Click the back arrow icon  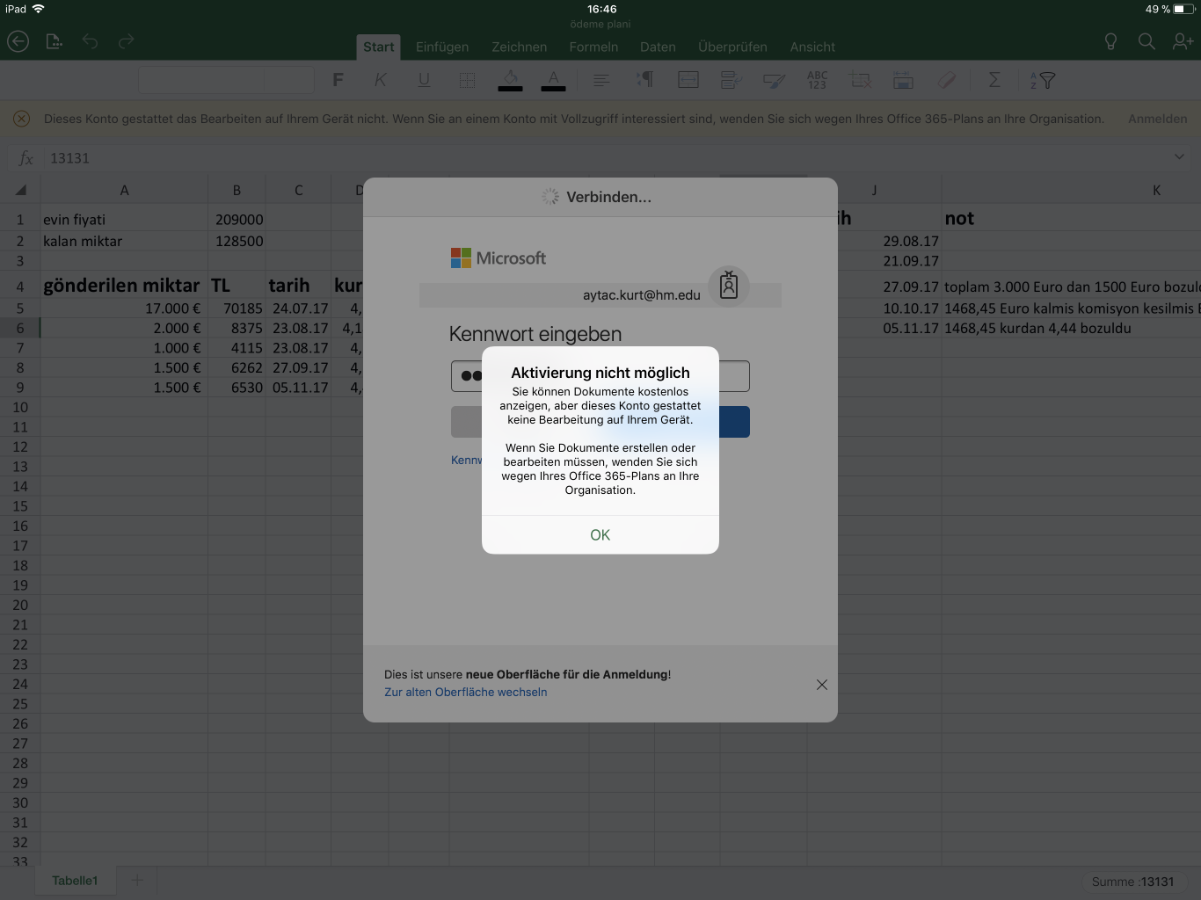18,41
